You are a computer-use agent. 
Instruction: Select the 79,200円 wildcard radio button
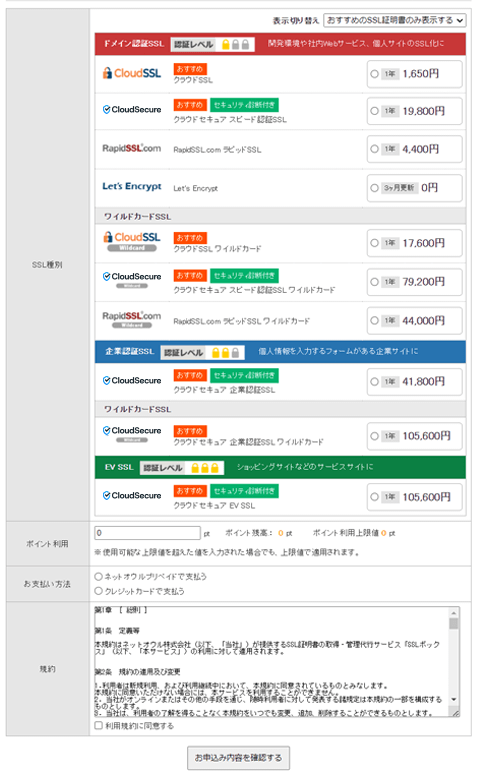[x=374, y=282]
